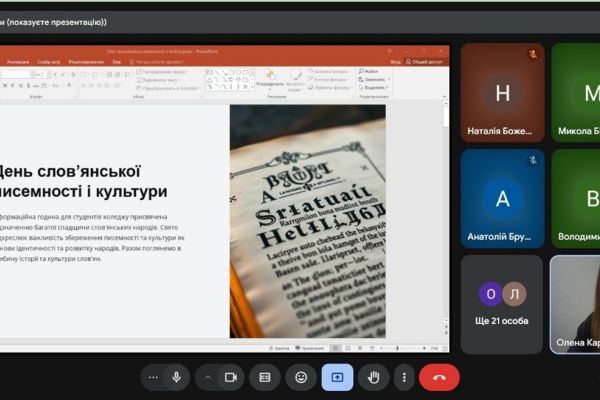Open the 'Ще 21 особа' participants tile
Screen dimensions: 600x400
[x=502, y=303]
